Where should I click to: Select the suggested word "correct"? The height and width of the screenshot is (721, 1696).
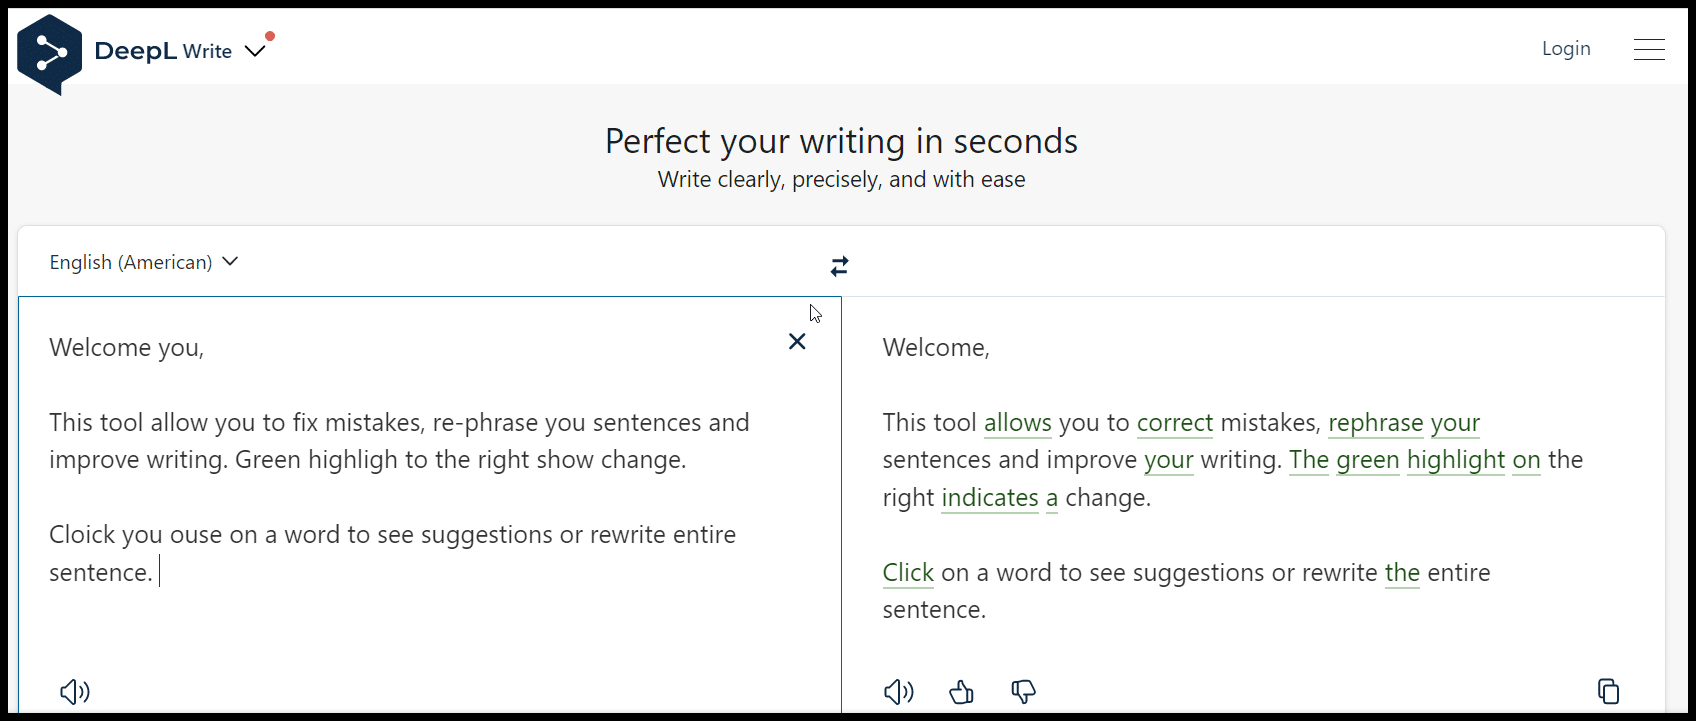(x=1174, y=423)
